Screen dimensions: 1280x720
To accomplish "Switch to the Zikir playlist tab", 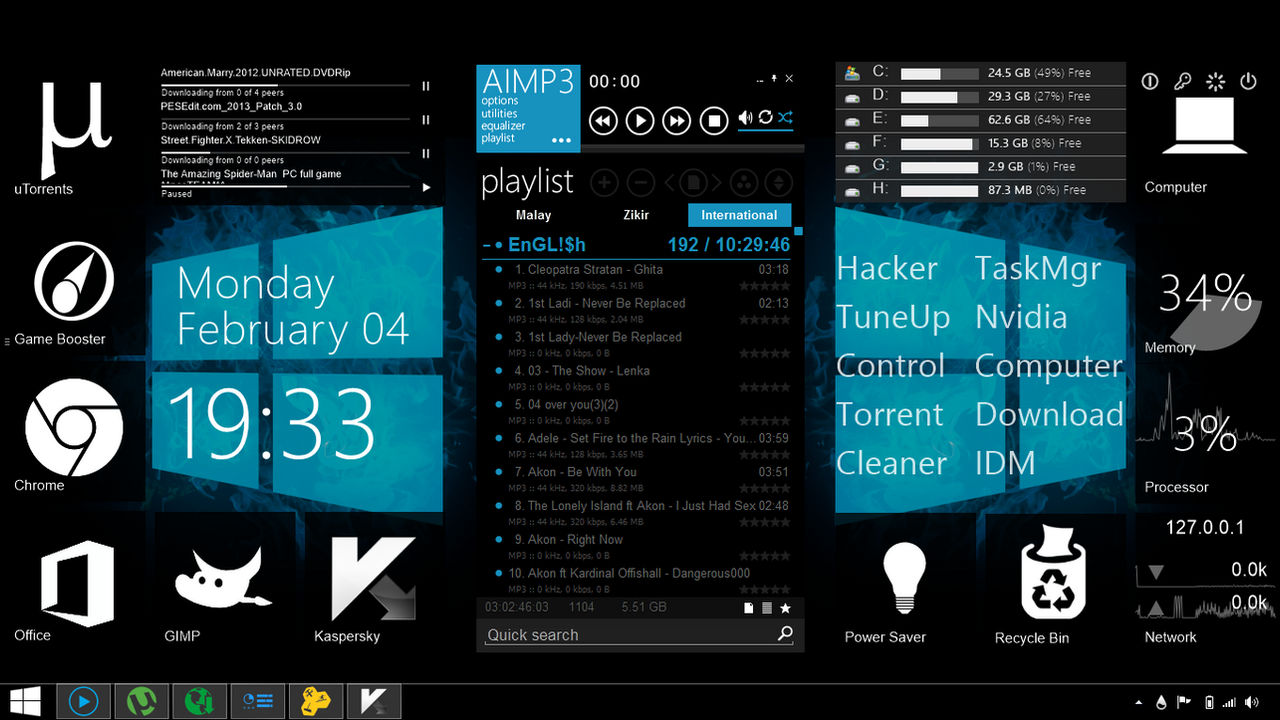I will pyautogui.click(x=636, y=215).
